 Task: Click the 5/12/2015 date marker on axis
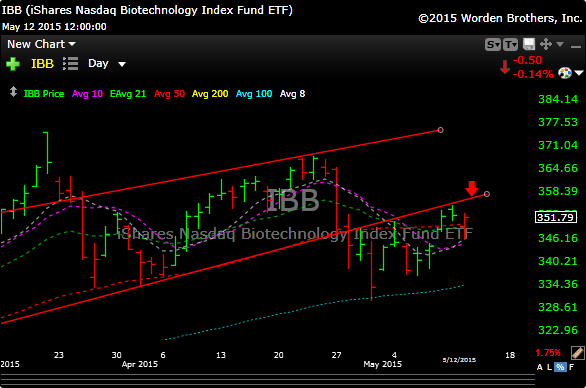459,360
